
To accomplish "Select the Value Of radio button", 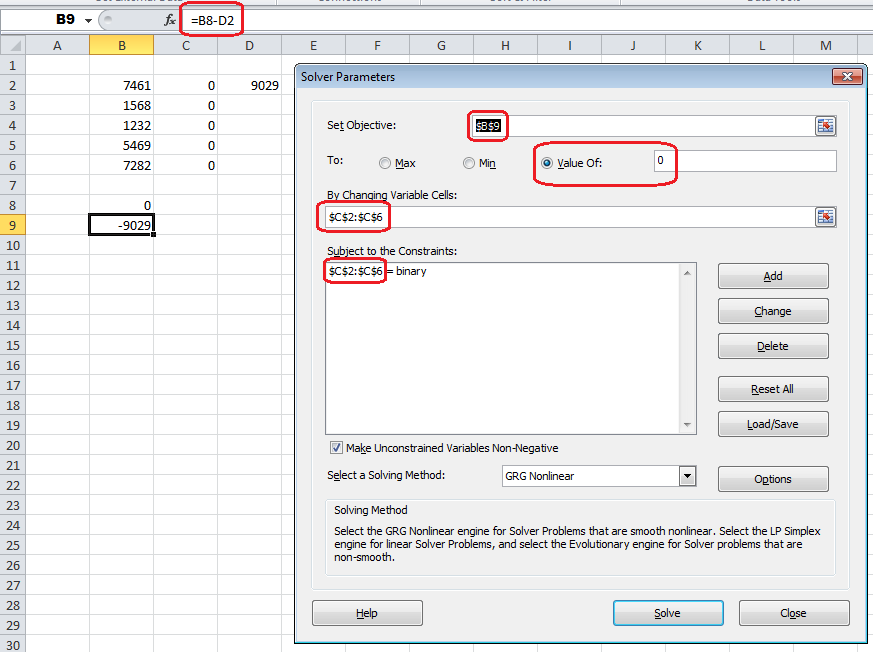I will (547, 163).
